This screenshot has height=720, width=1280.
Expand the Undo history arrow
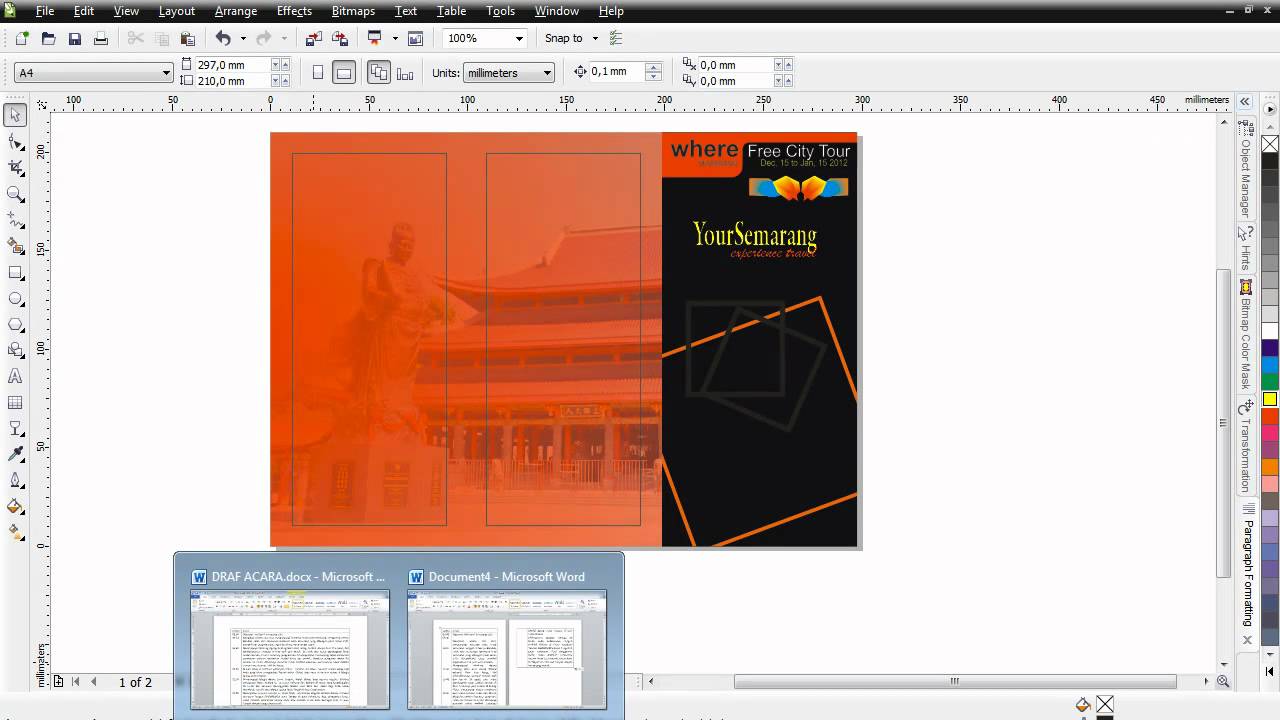click(243, 38)
